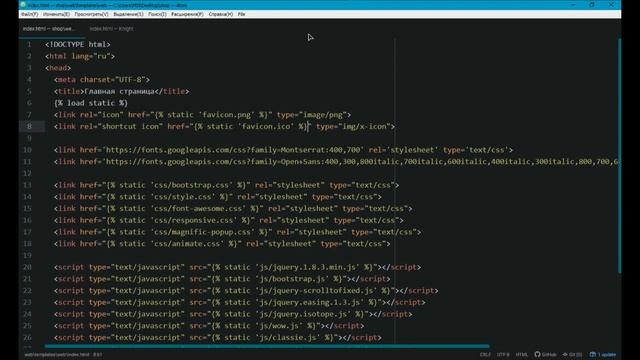Click 'css/font-awesome.css' on line 15

click(198, 209)
